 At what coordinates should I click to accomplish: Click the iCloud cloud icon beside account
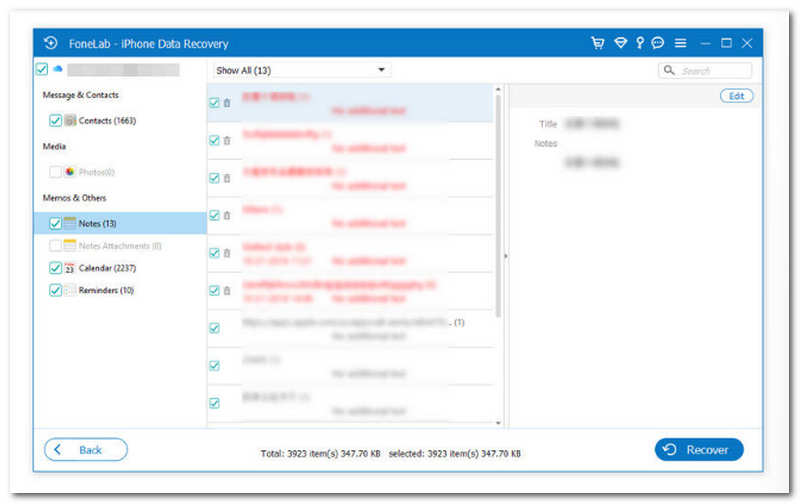coord(58,68)
